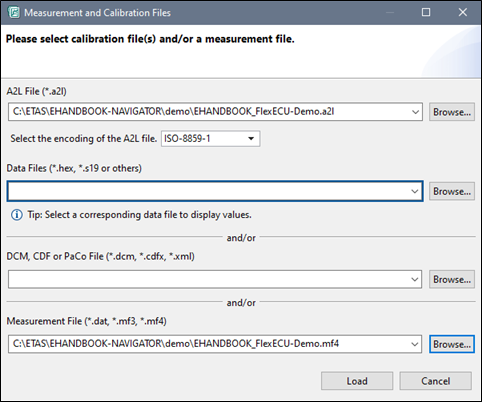This screenshot has width=482, height=402.
Task: Expand the DCM, CDF or PaCo file dropdown
Action: [x=415, y=279]
